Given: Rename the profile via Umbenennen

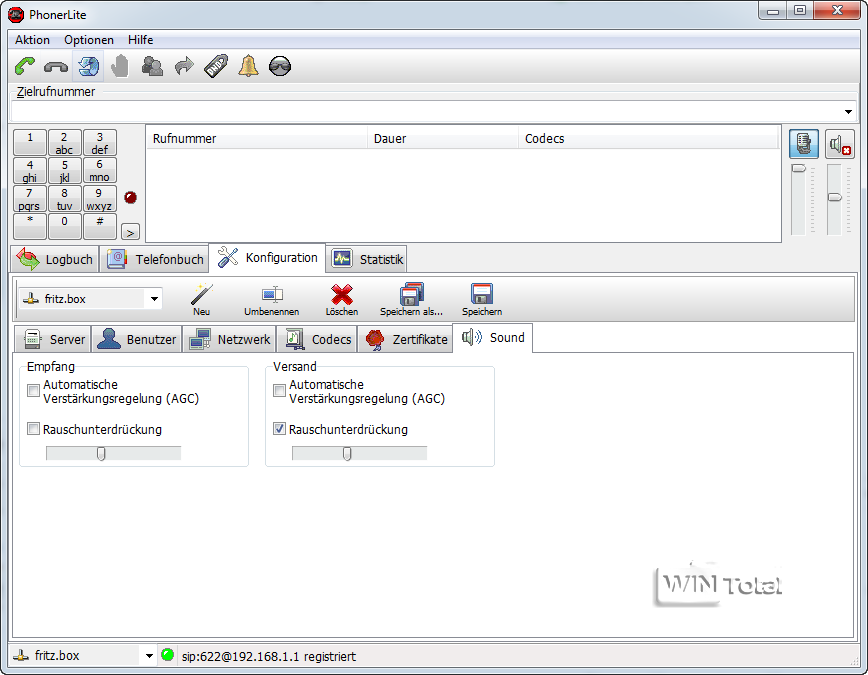Looking at the screenshot, I should 272,300.
